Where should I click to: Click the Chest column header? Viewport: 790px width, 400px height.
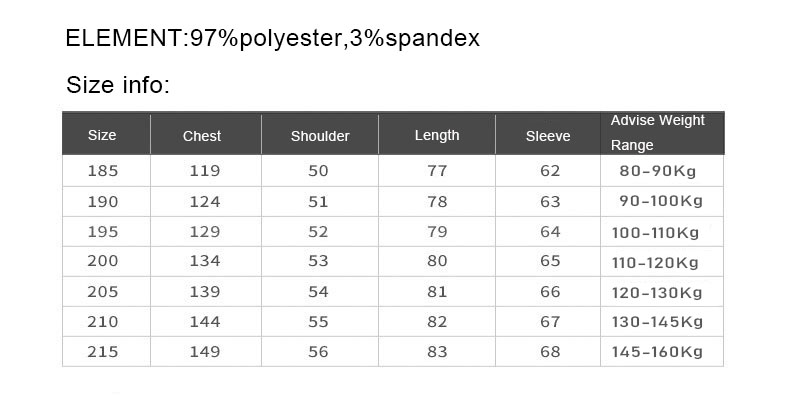[202, 136]
